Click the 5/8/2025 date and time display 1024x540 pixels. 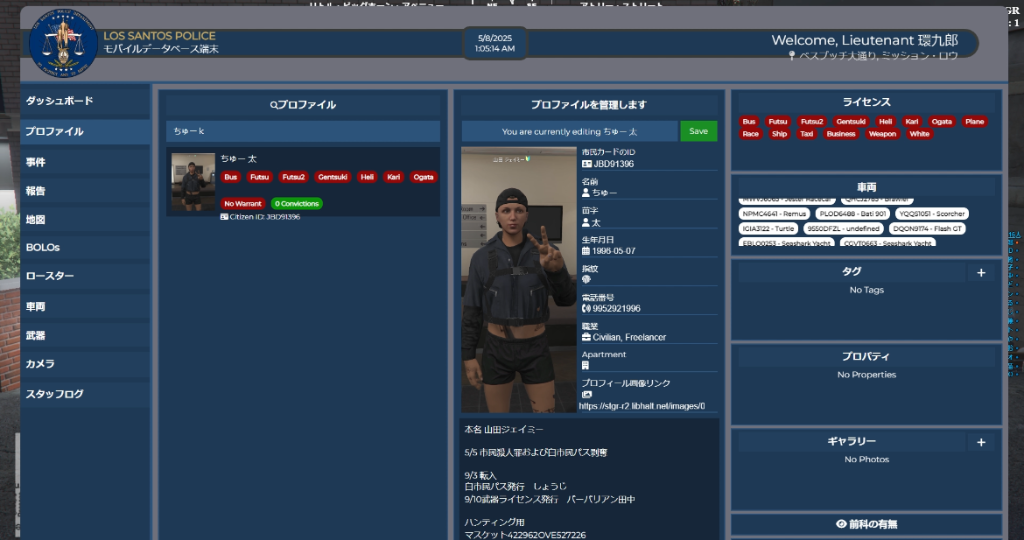495,44
